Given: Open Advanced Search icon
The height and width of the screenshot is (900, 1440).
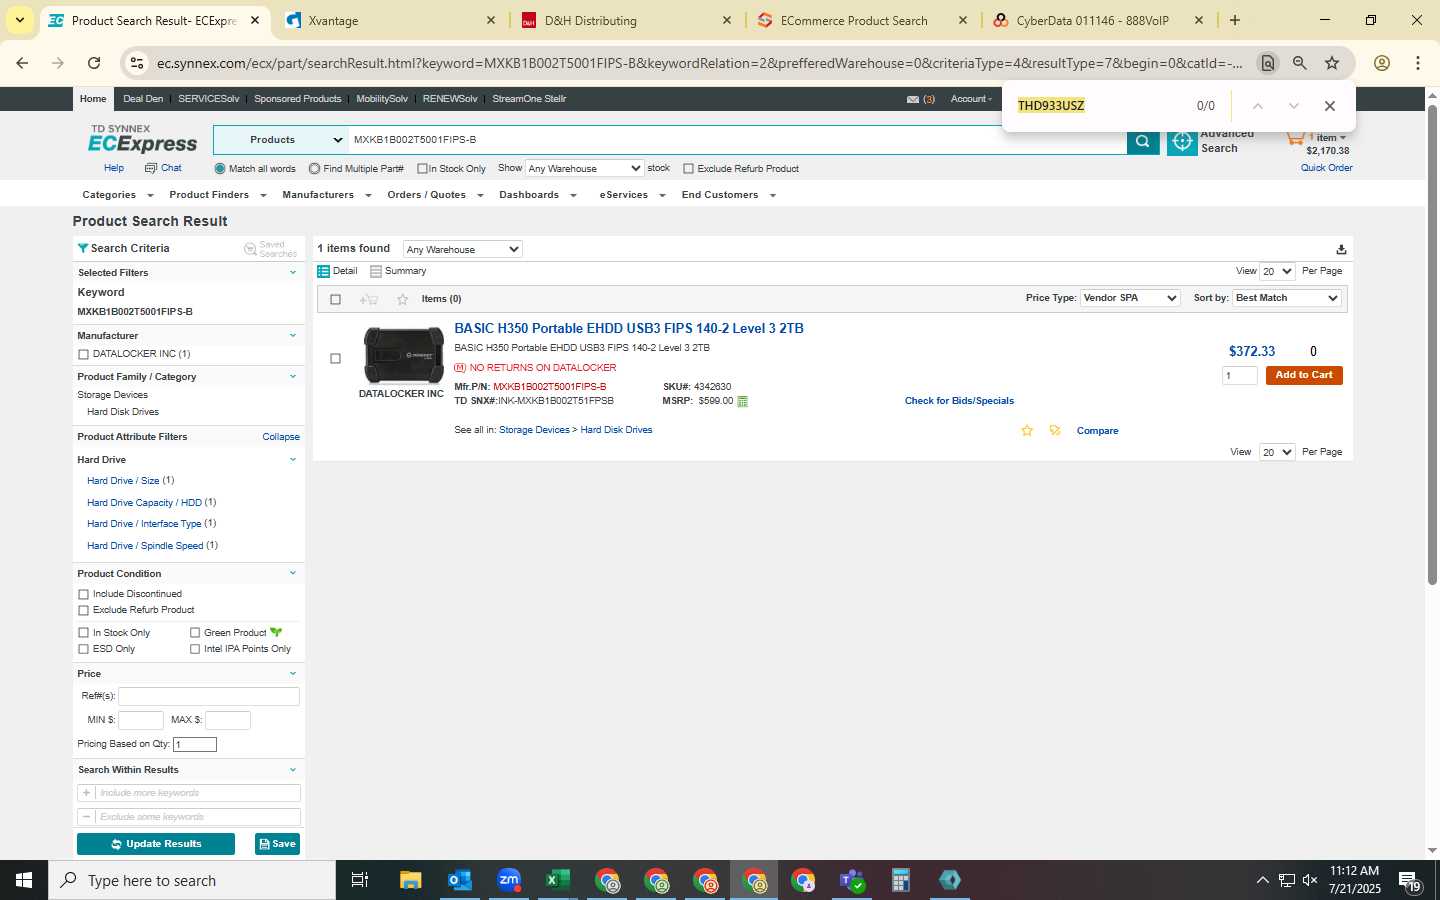Looking at the screenshot, I should pyautogui.click(x=1182, y=142).
